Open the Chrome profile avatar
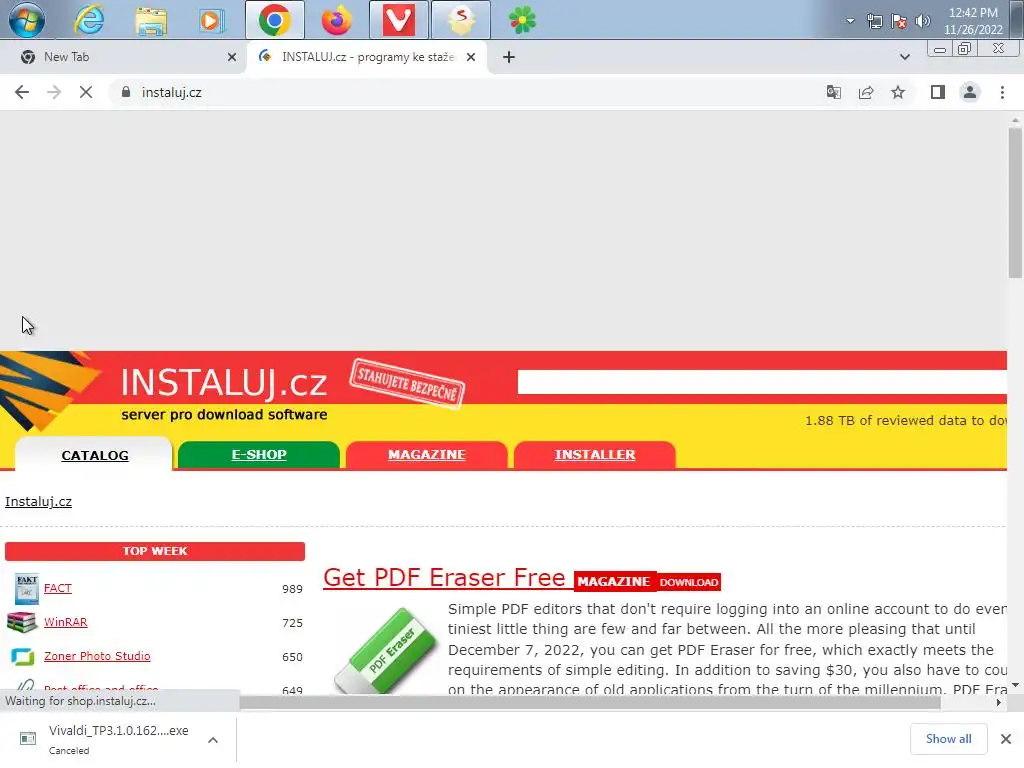The width and height of the screenshot is (1024, 768). click(970, 92)
